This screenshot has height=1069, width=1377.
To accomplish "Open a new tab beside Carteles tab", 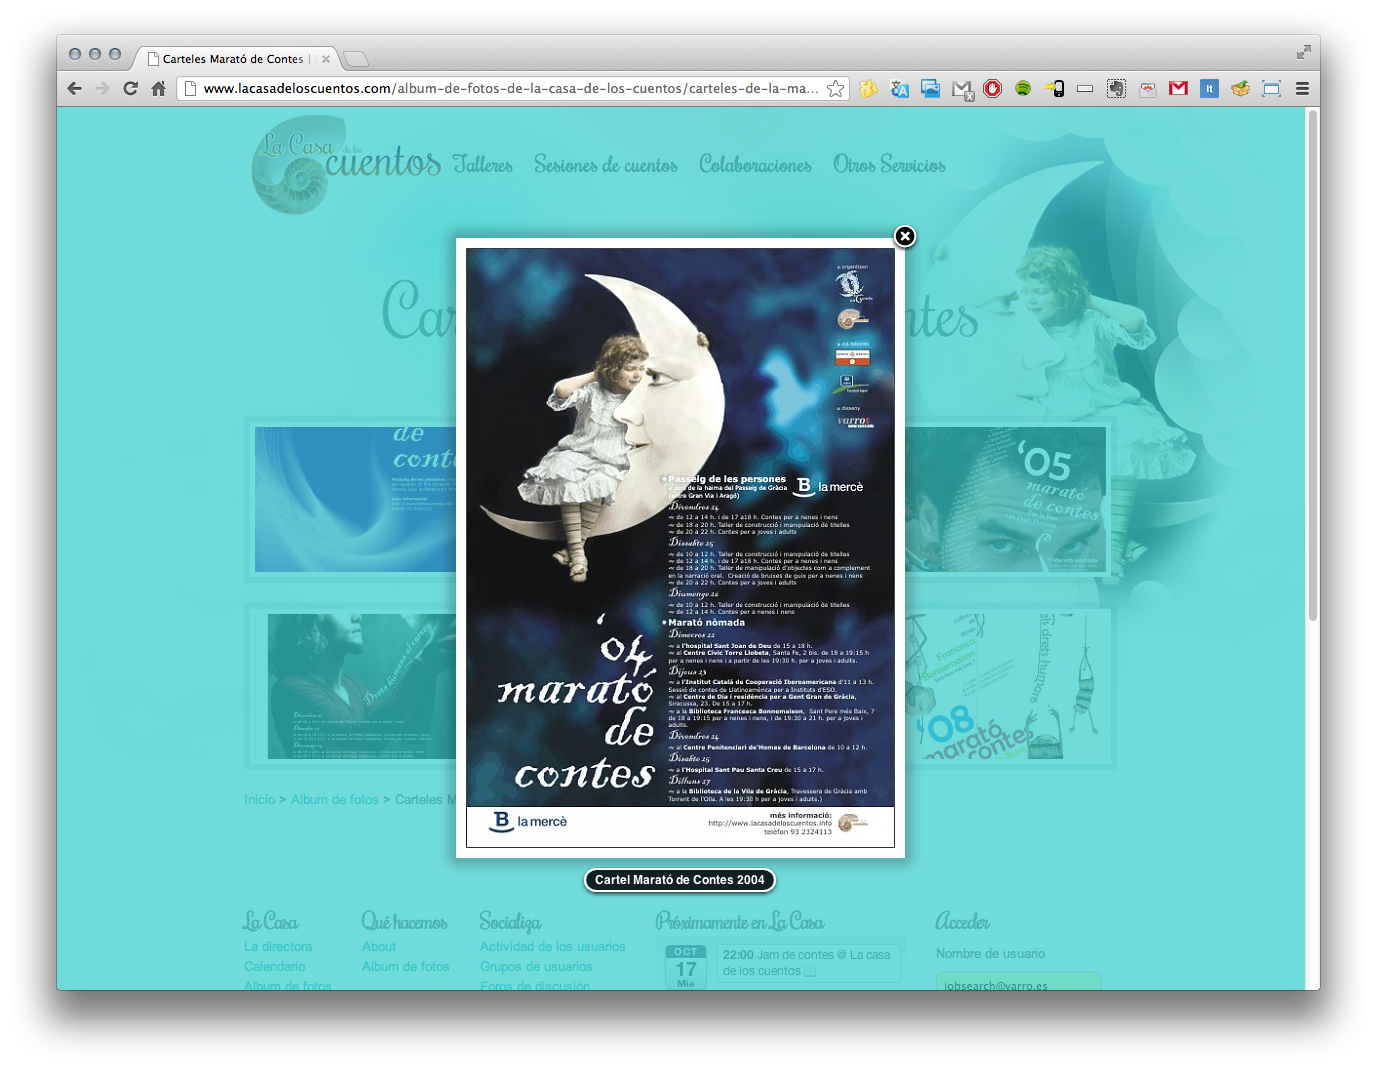I will tap(356, 58).
